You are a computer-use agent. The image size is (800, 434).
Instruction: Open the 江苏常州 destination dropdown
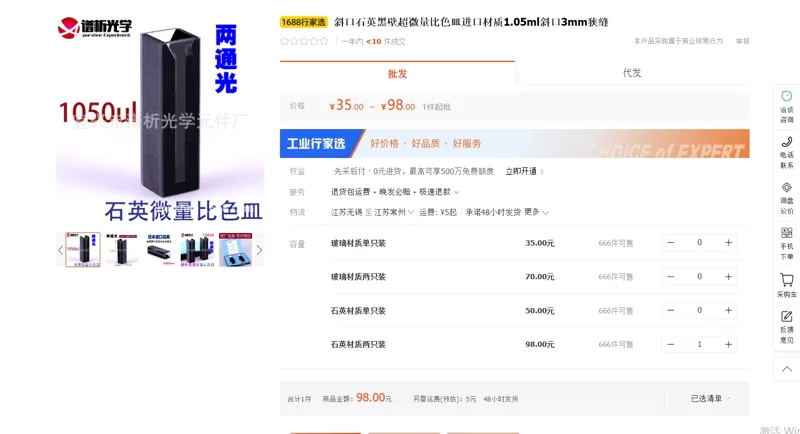(393, 212)
